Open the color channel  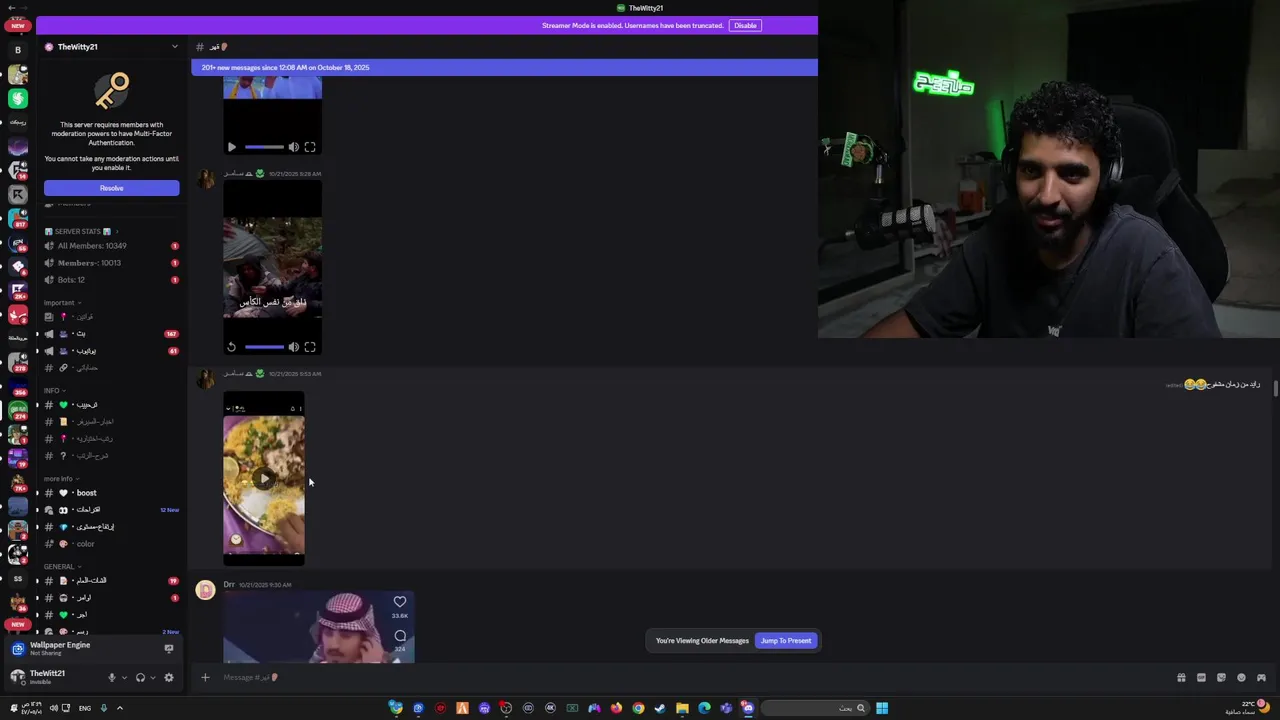111,544
